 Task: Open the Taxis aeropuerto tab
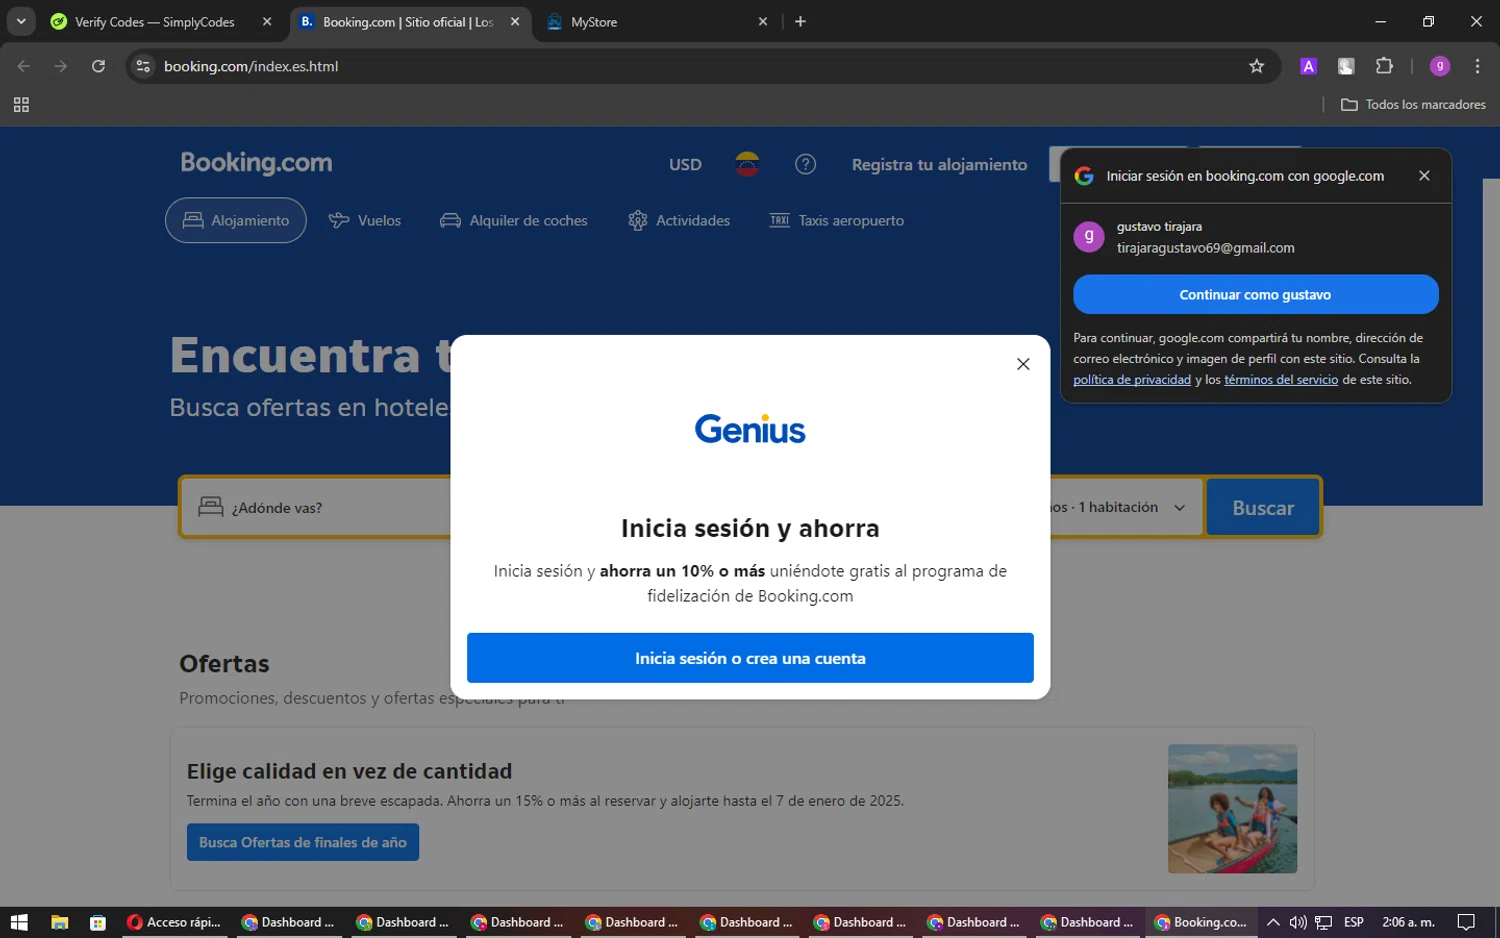coord(836,220)
